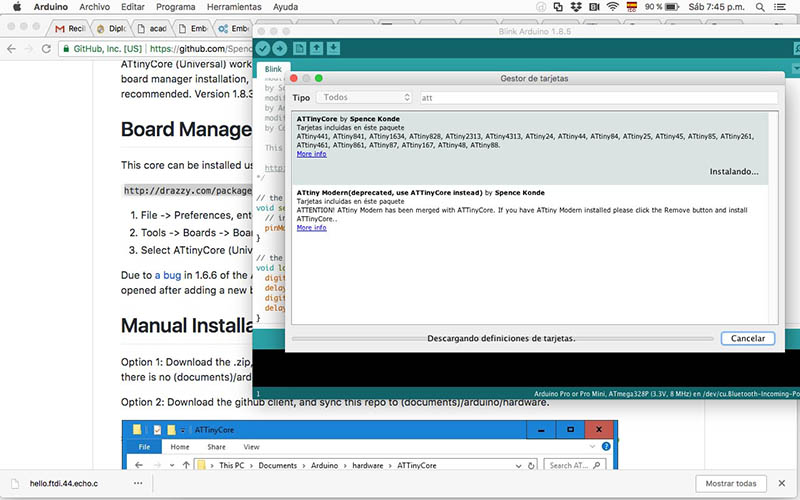The height and width of the screenshot is (500, 800).
Task: Click the ATTinyCore Windows Explorer screenshot image
Action: (x=369, y=445)
